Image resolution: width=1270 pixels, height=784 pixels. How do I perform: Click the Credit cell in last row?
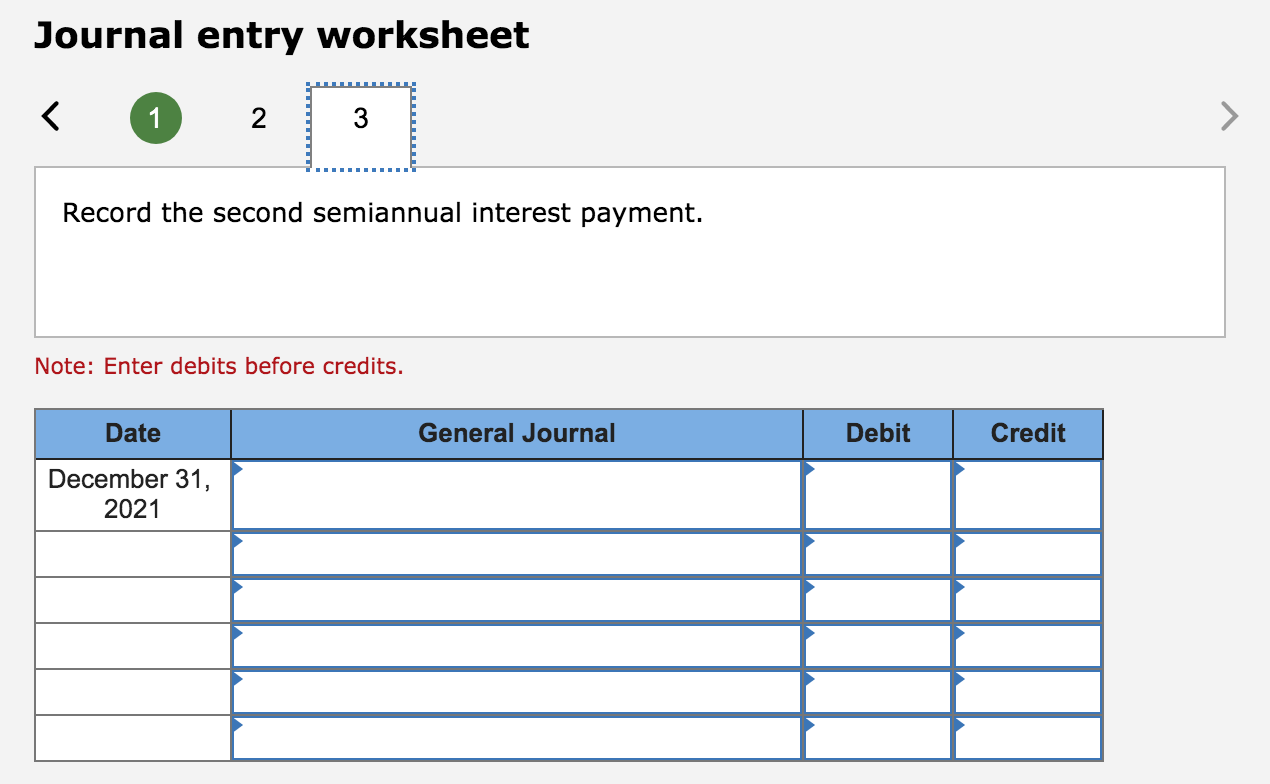pos(1028,738)
